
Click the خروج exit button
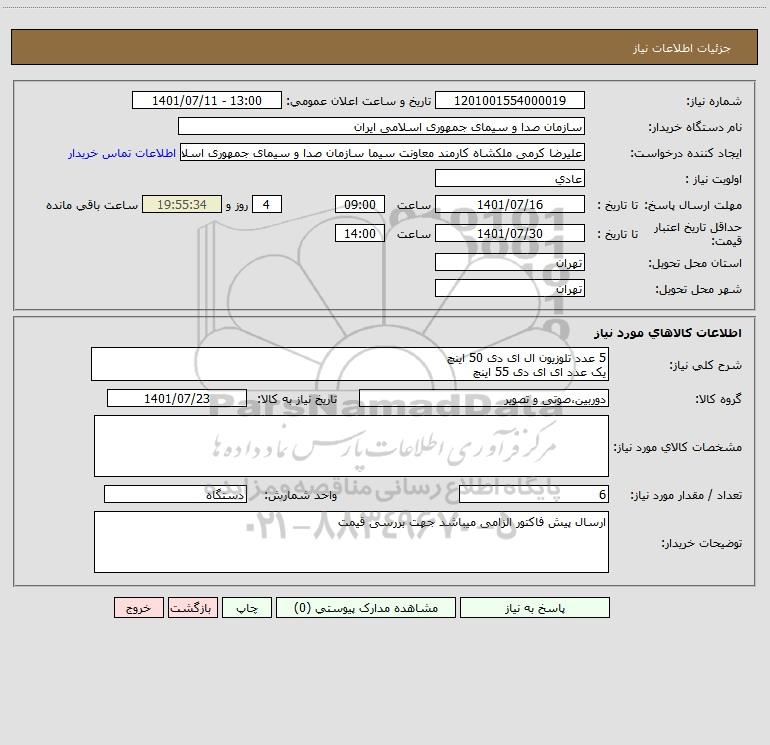point(138,608)
